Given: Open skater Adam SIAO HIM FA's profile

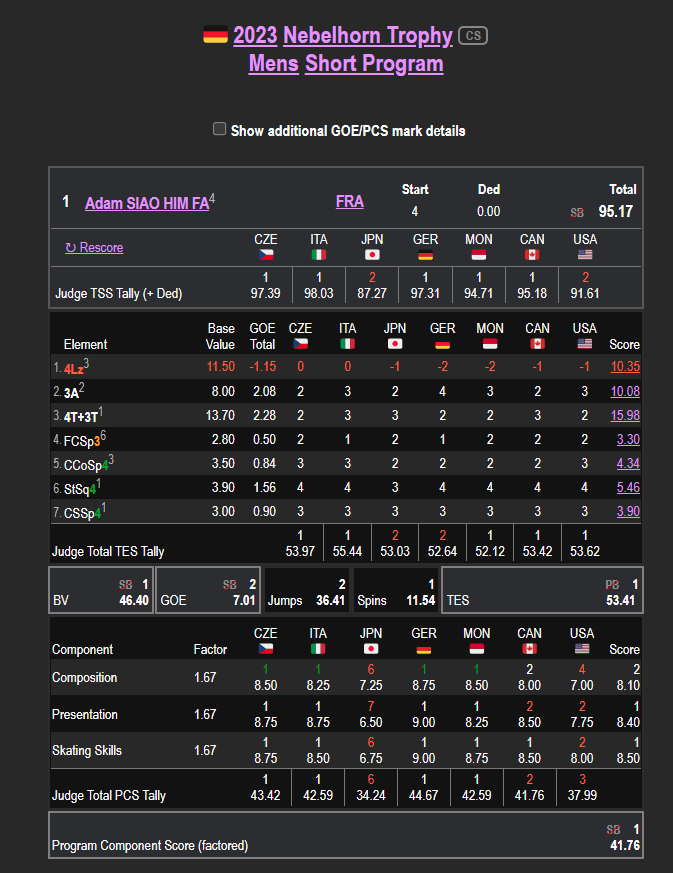Looking at the screenshot, I should tap(147, 203).
